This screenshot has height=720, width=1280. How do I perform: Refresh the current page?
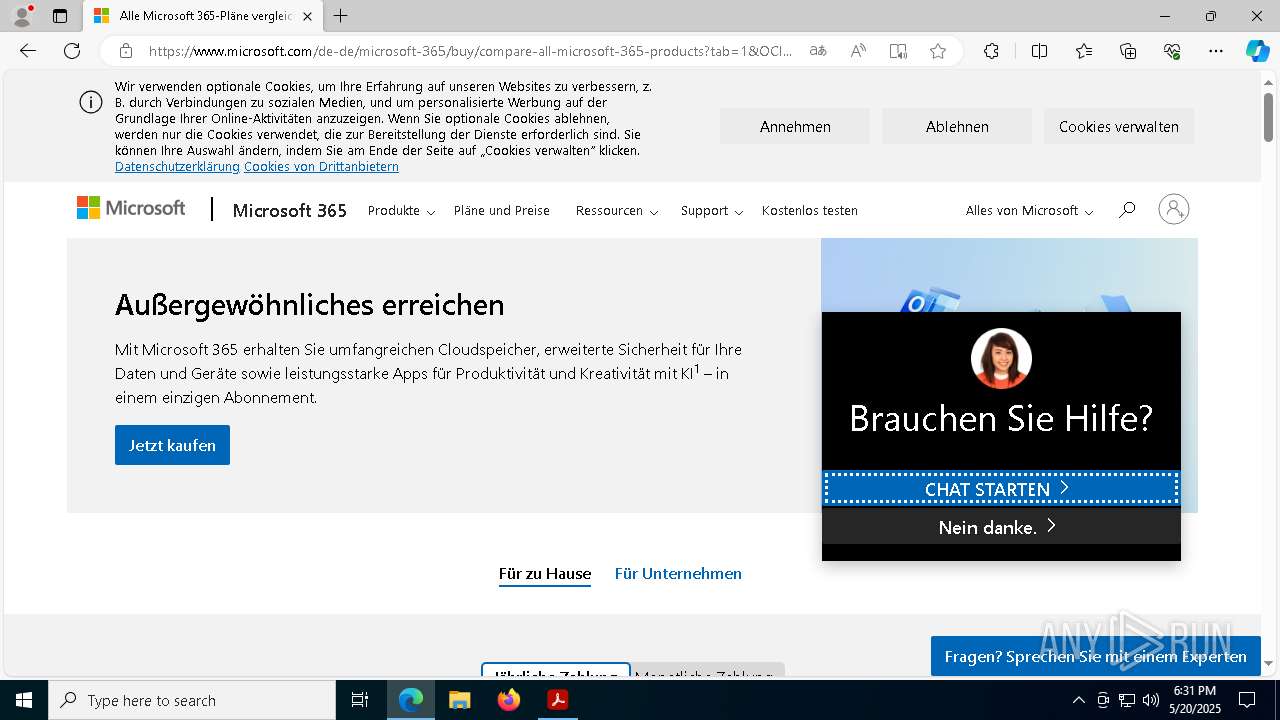click(72, 51)
